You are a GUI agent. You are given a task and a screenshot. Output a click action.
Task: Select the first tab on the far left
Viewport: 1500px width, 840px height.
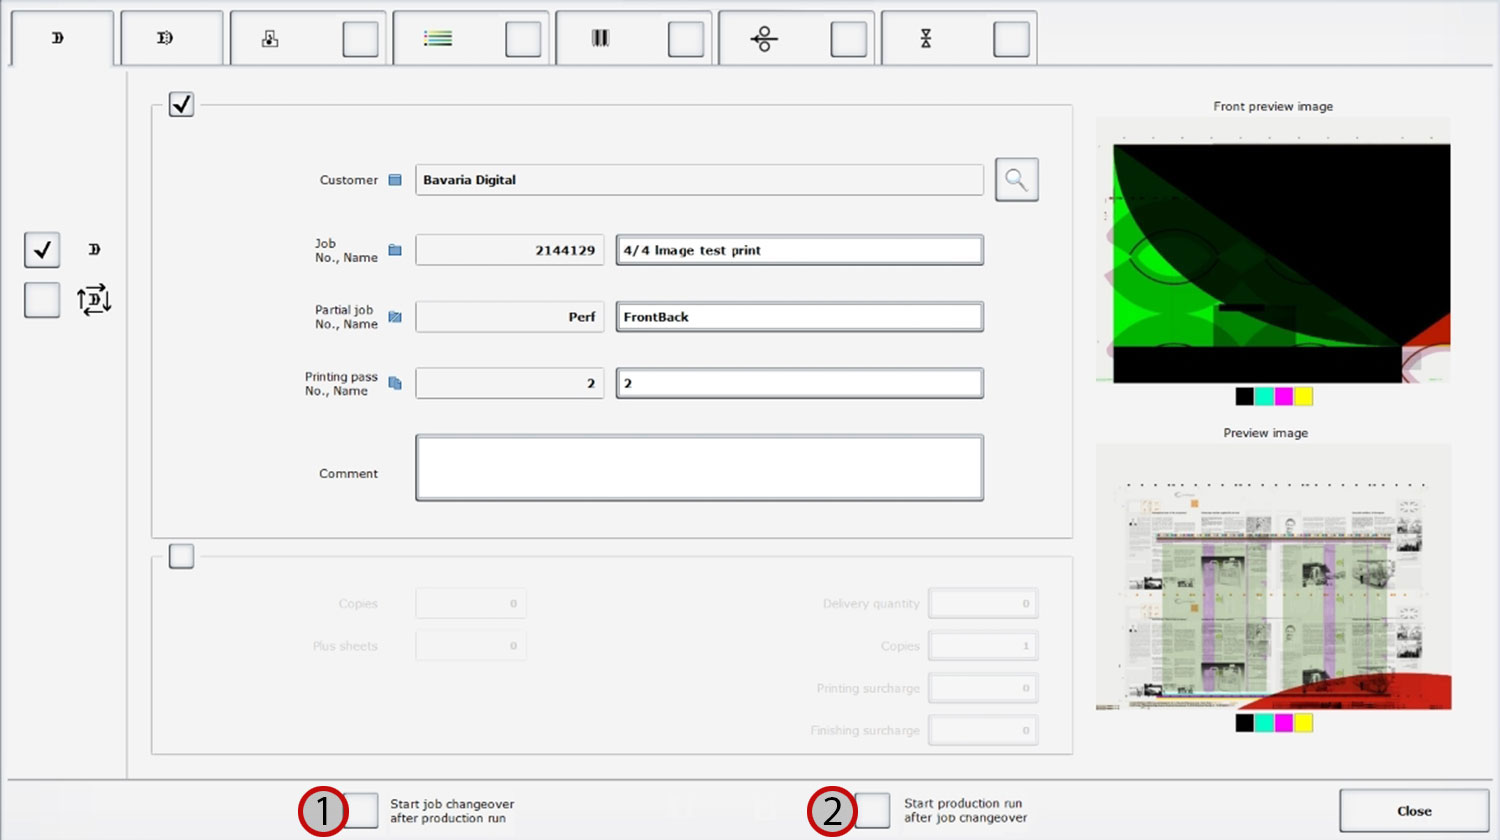pos(57,37)
